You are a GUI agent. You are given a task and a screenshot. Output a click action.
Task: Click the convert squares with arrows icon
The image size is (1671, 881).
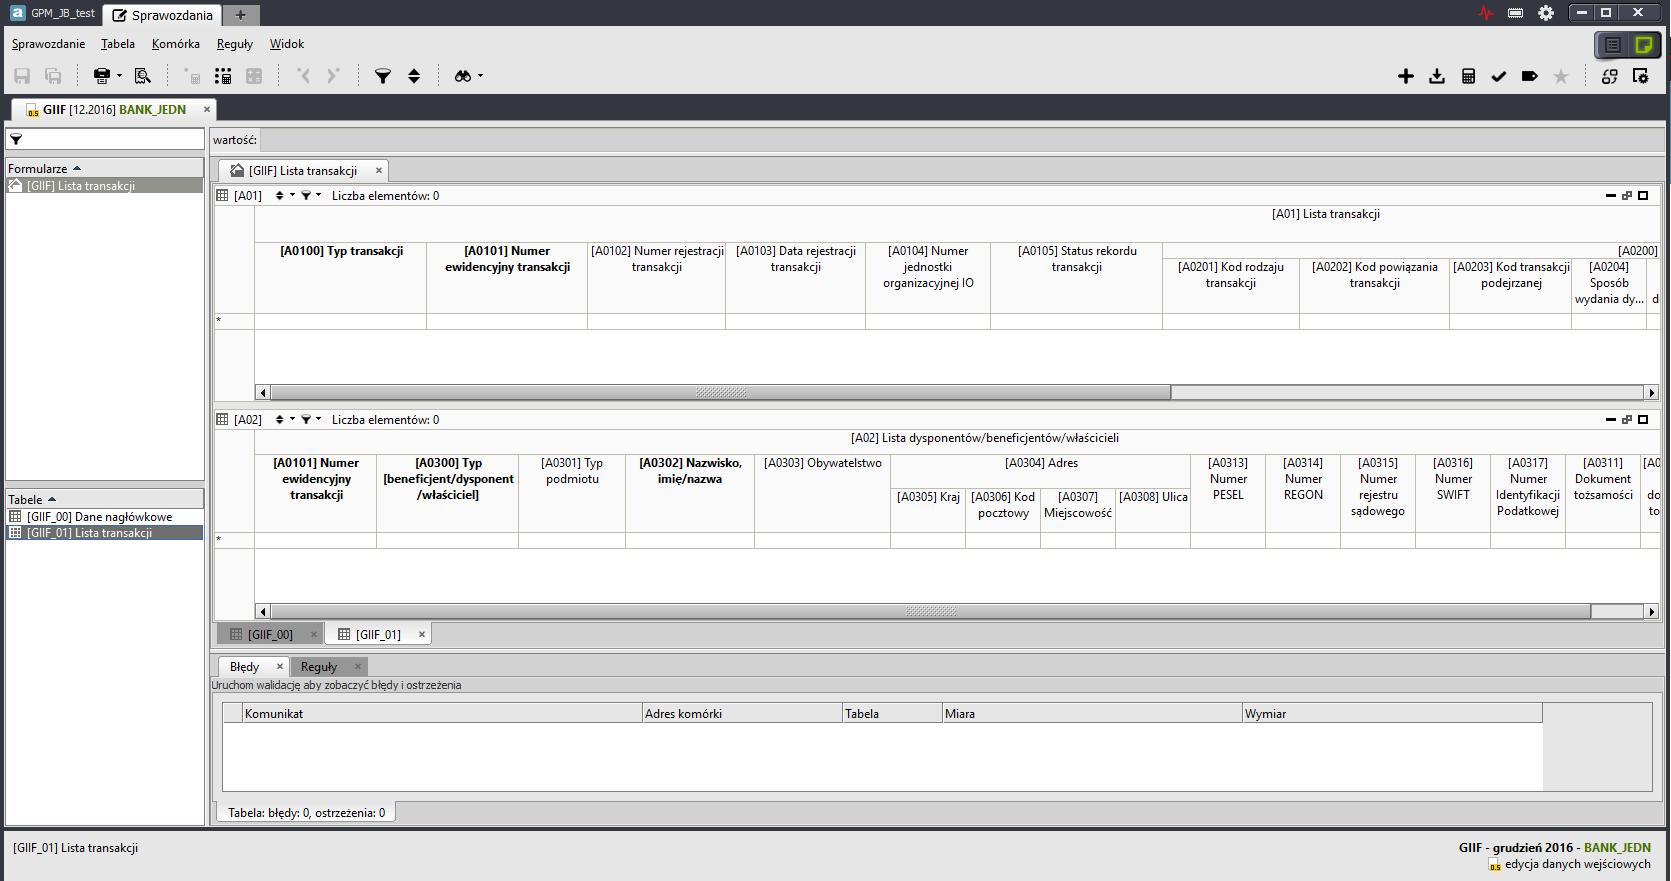[x=1610, y=76]
